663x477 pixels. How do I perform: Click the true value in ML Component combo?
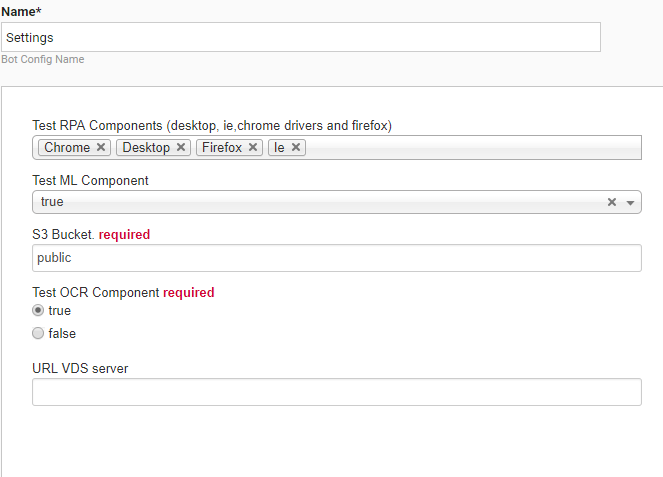click(52, 202)
